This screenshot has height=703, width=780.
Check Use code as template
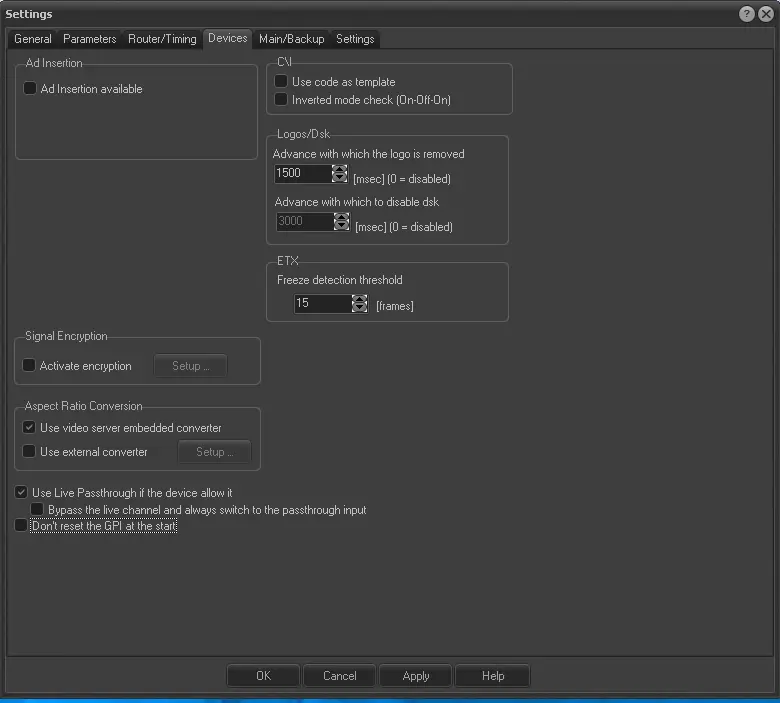click(281, 82)
